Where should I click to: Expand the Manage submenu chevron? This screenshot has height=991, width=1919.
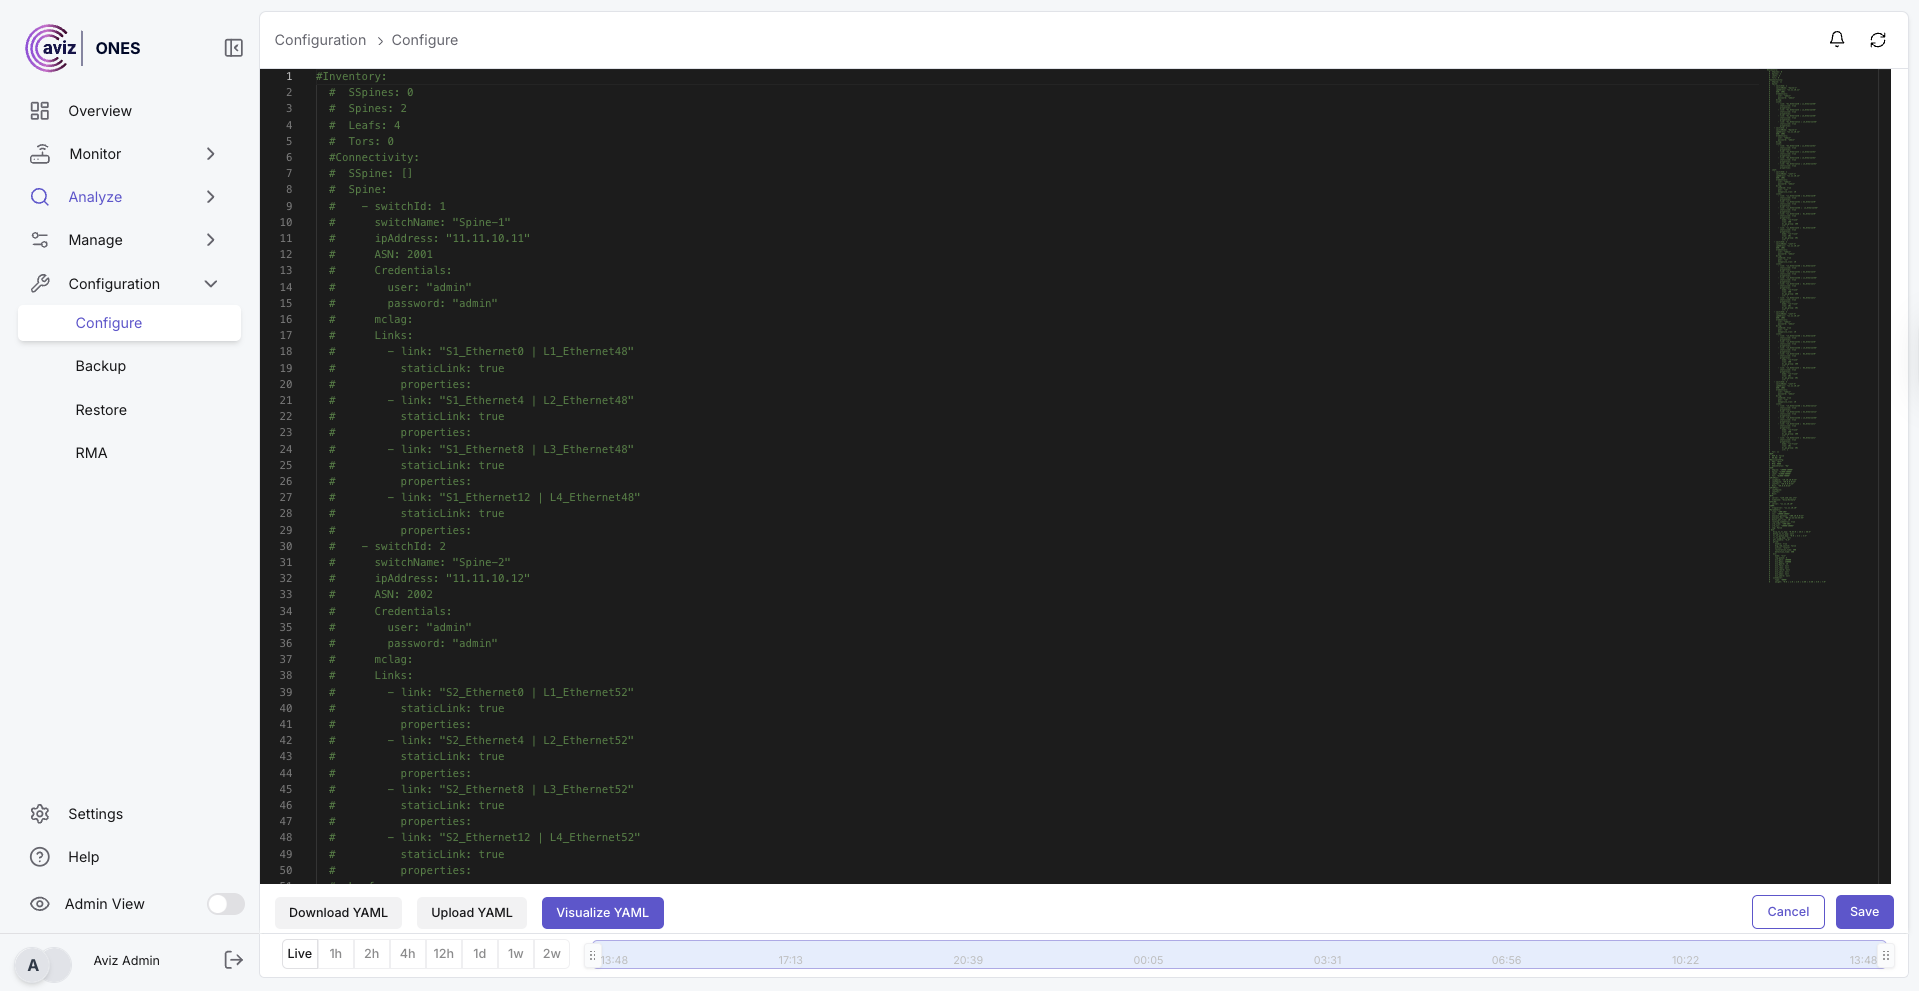(x=211, y=240)
